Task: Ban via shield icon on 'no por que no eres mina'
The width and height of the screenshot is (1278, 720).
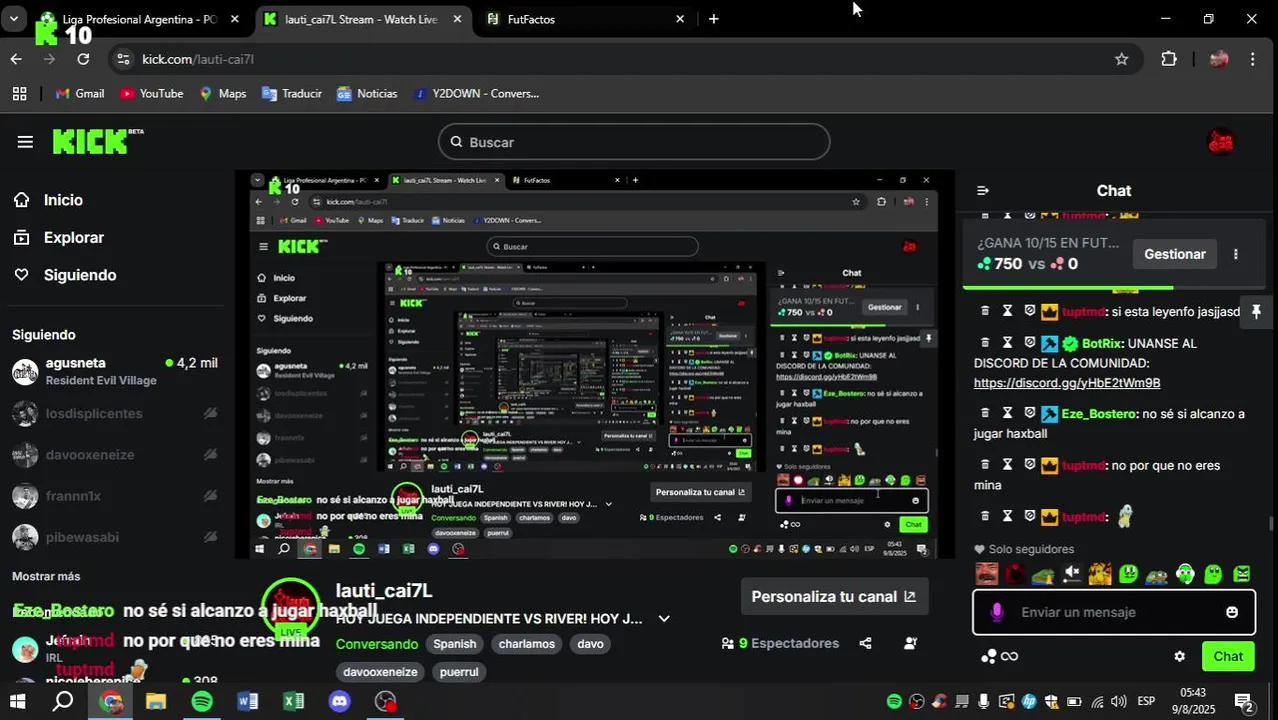Action: (1029, 465)
